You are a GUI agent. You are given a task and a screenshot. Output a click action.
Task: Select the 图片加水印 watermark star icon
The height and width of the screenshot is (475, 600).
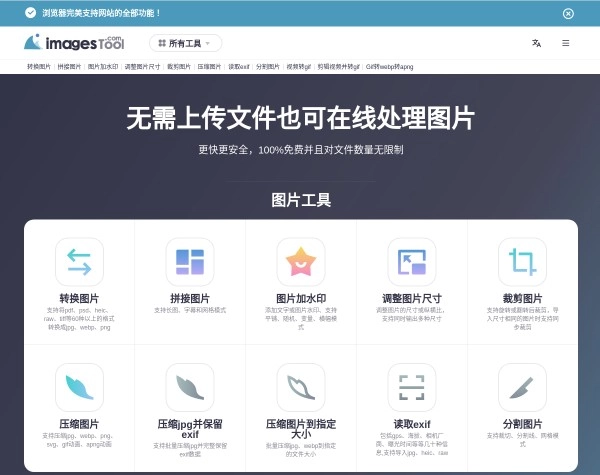301,262
